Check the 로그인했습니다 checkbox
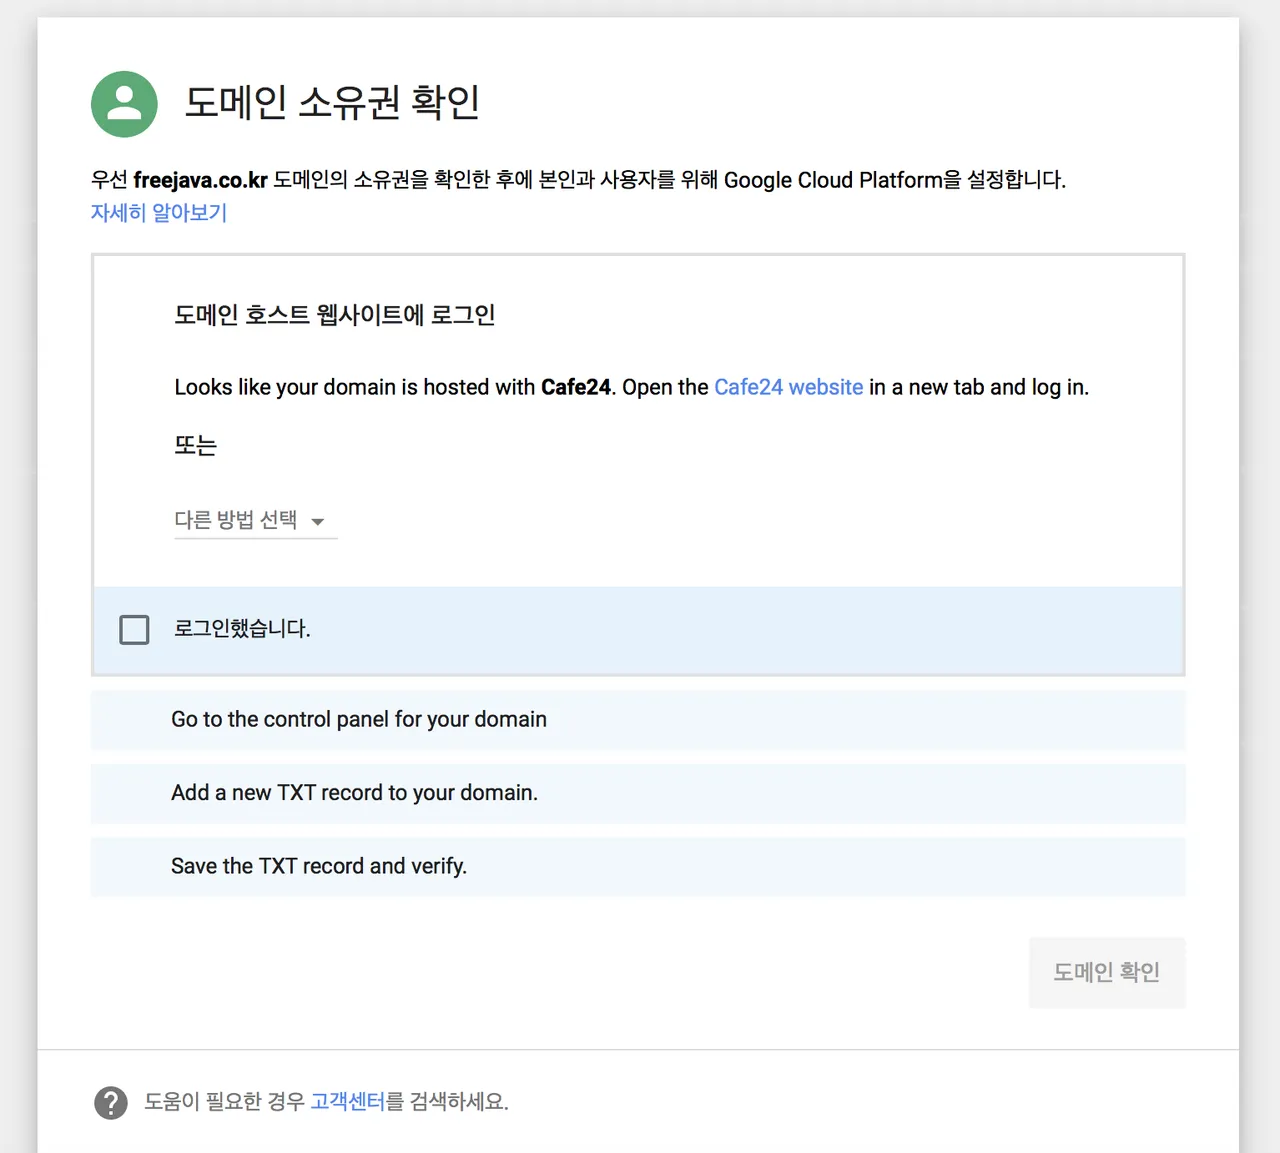The height and width of the screenshot is (1153, 1280). point(134,630)
